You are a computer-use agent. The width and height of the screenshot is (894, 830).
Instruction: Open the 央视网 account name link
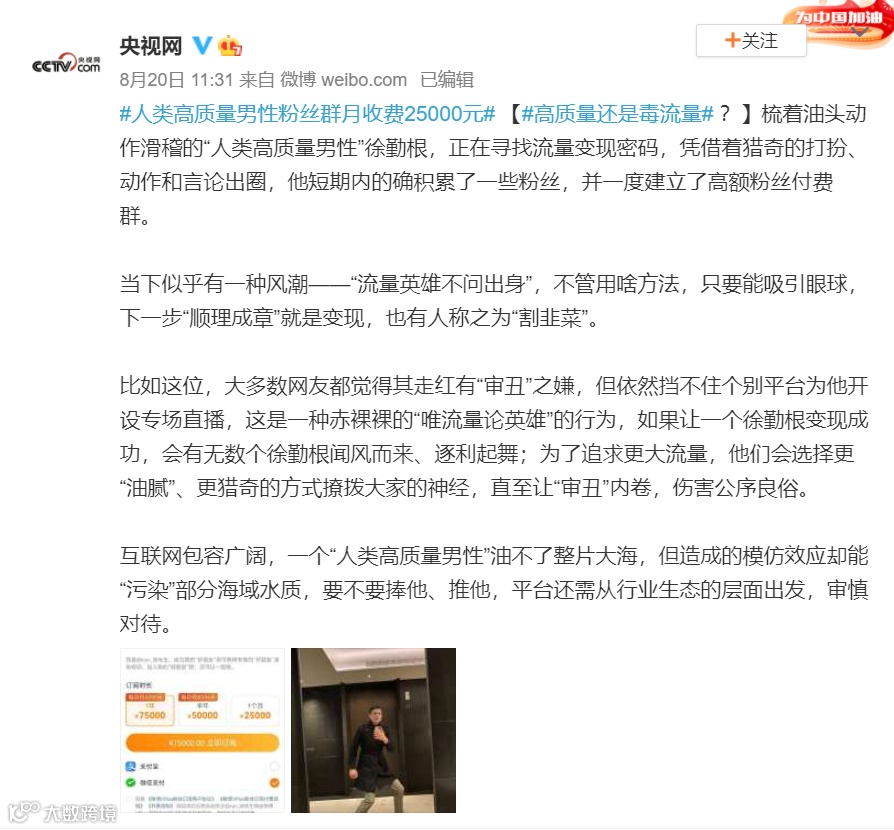[x=151, y=46]
